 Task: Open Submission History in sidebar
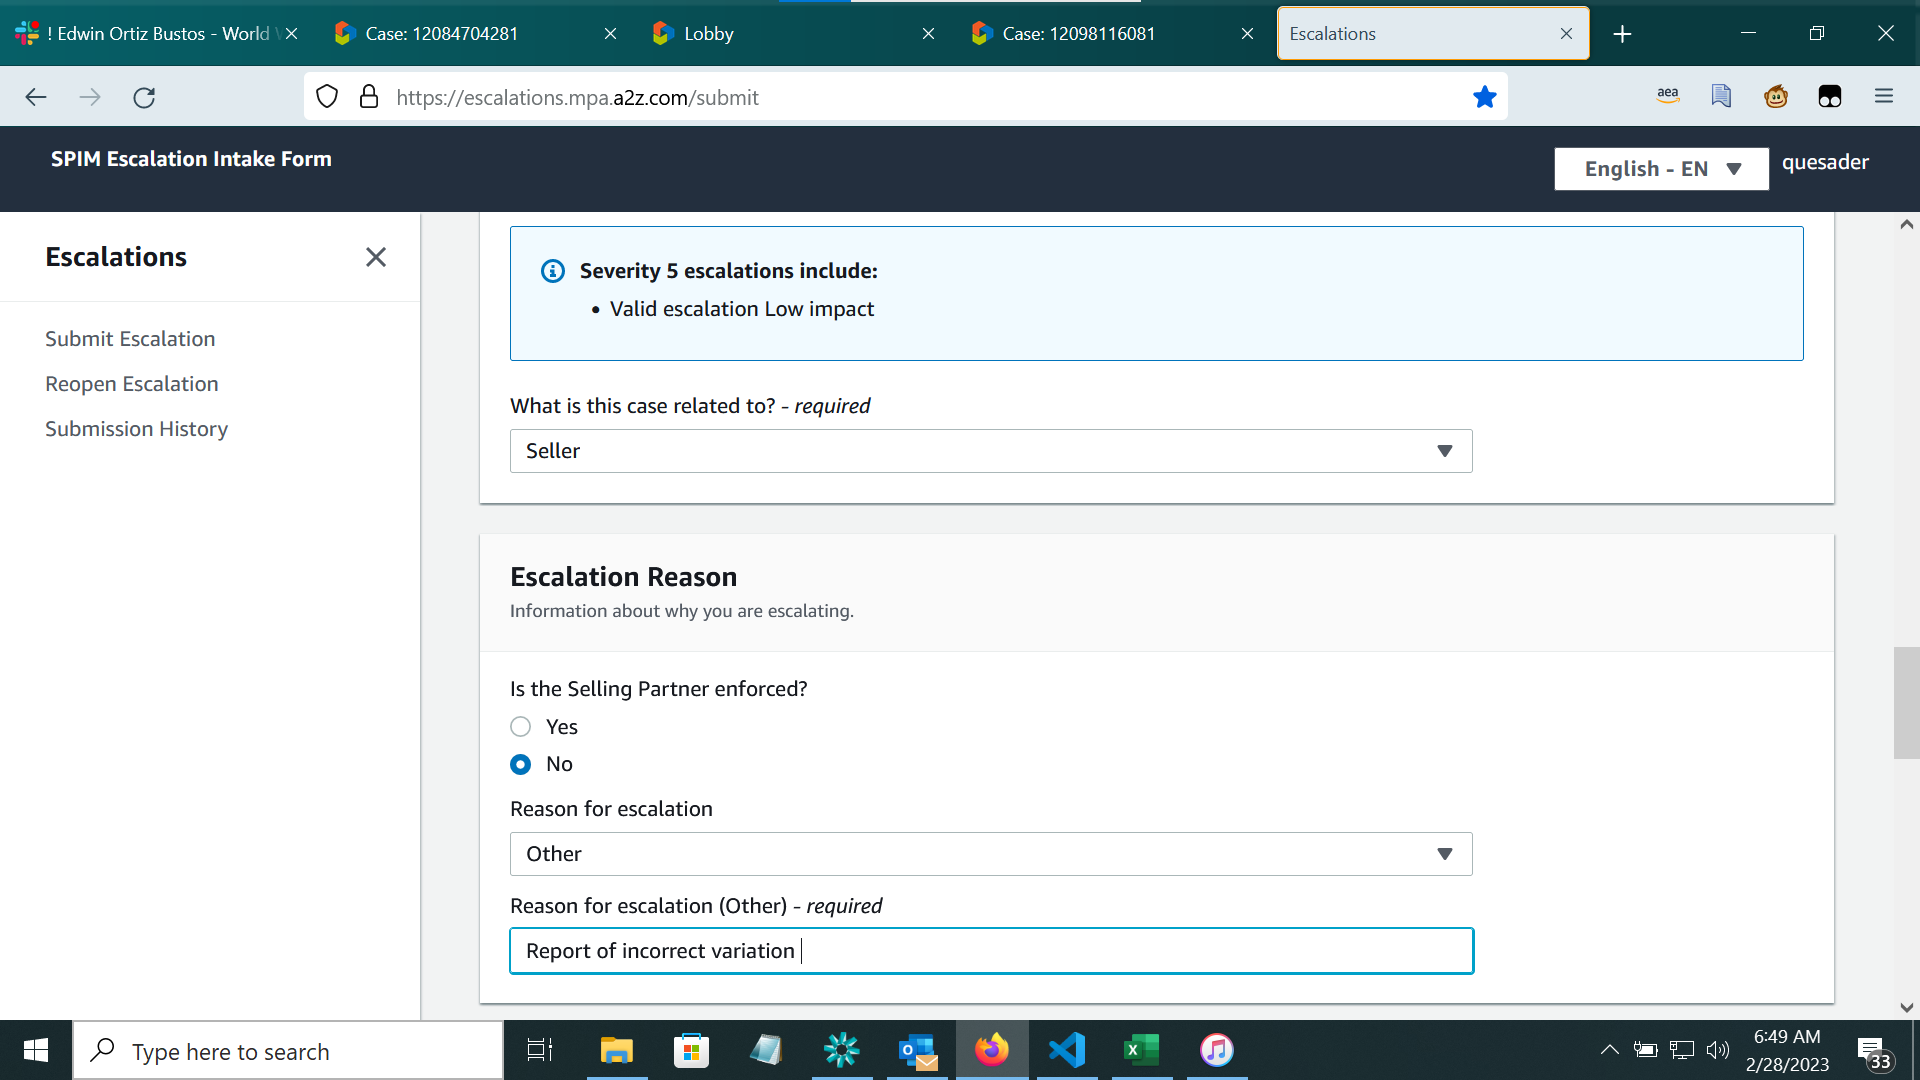pos(137,429)
